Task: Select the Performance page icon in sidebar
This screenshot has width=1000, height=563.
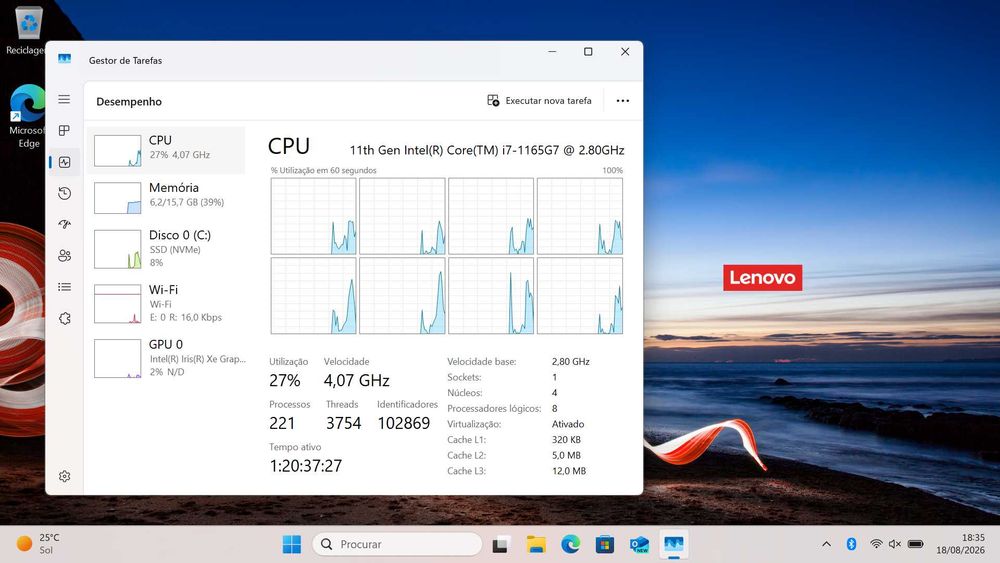Action: click(x=64, y=162)
